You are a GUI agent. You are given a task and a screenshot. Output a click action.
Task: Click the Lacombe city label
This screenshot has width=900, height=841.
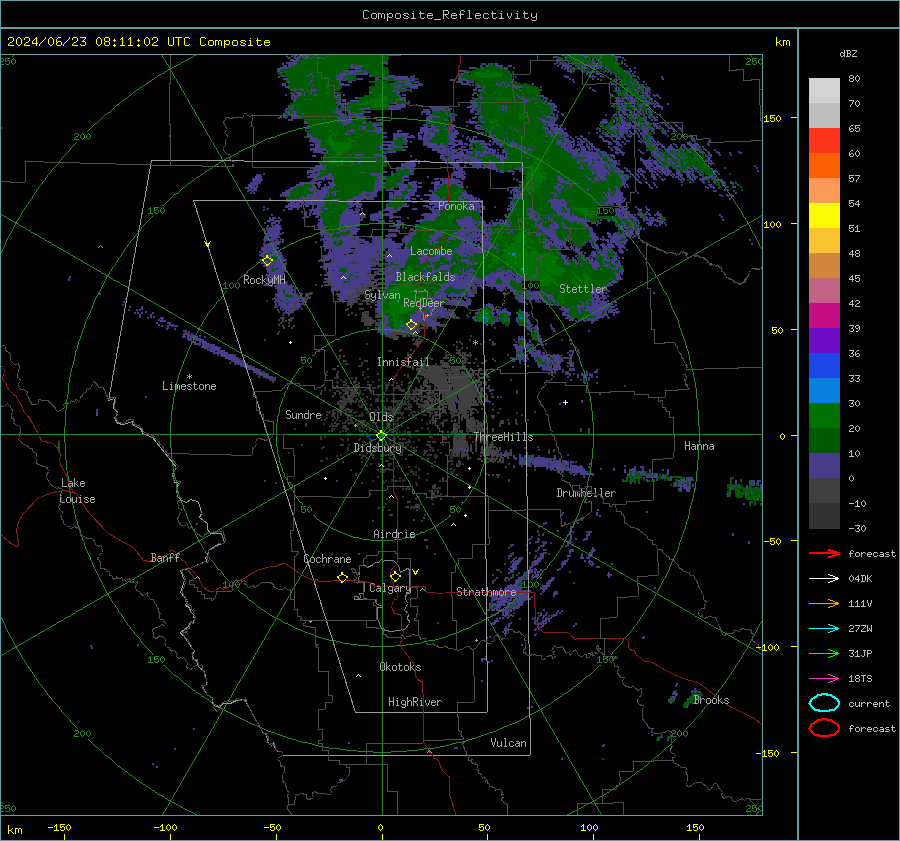[431, 251]
